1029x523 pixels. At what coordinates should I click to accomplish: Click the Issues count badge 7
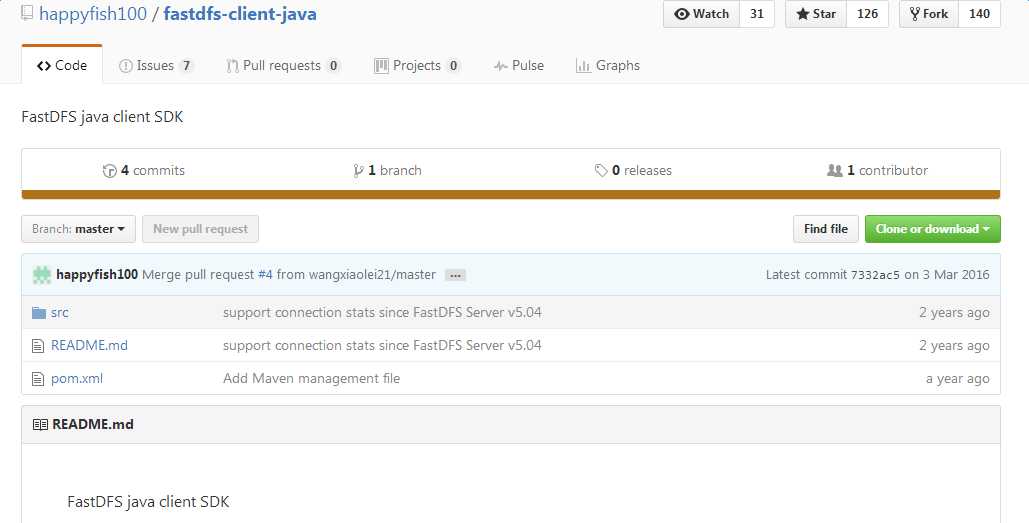186,66
